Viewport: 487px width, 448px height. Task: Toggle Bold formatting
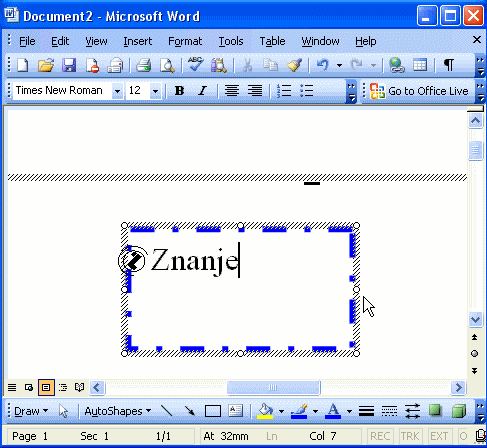click(x=179, y=91)
